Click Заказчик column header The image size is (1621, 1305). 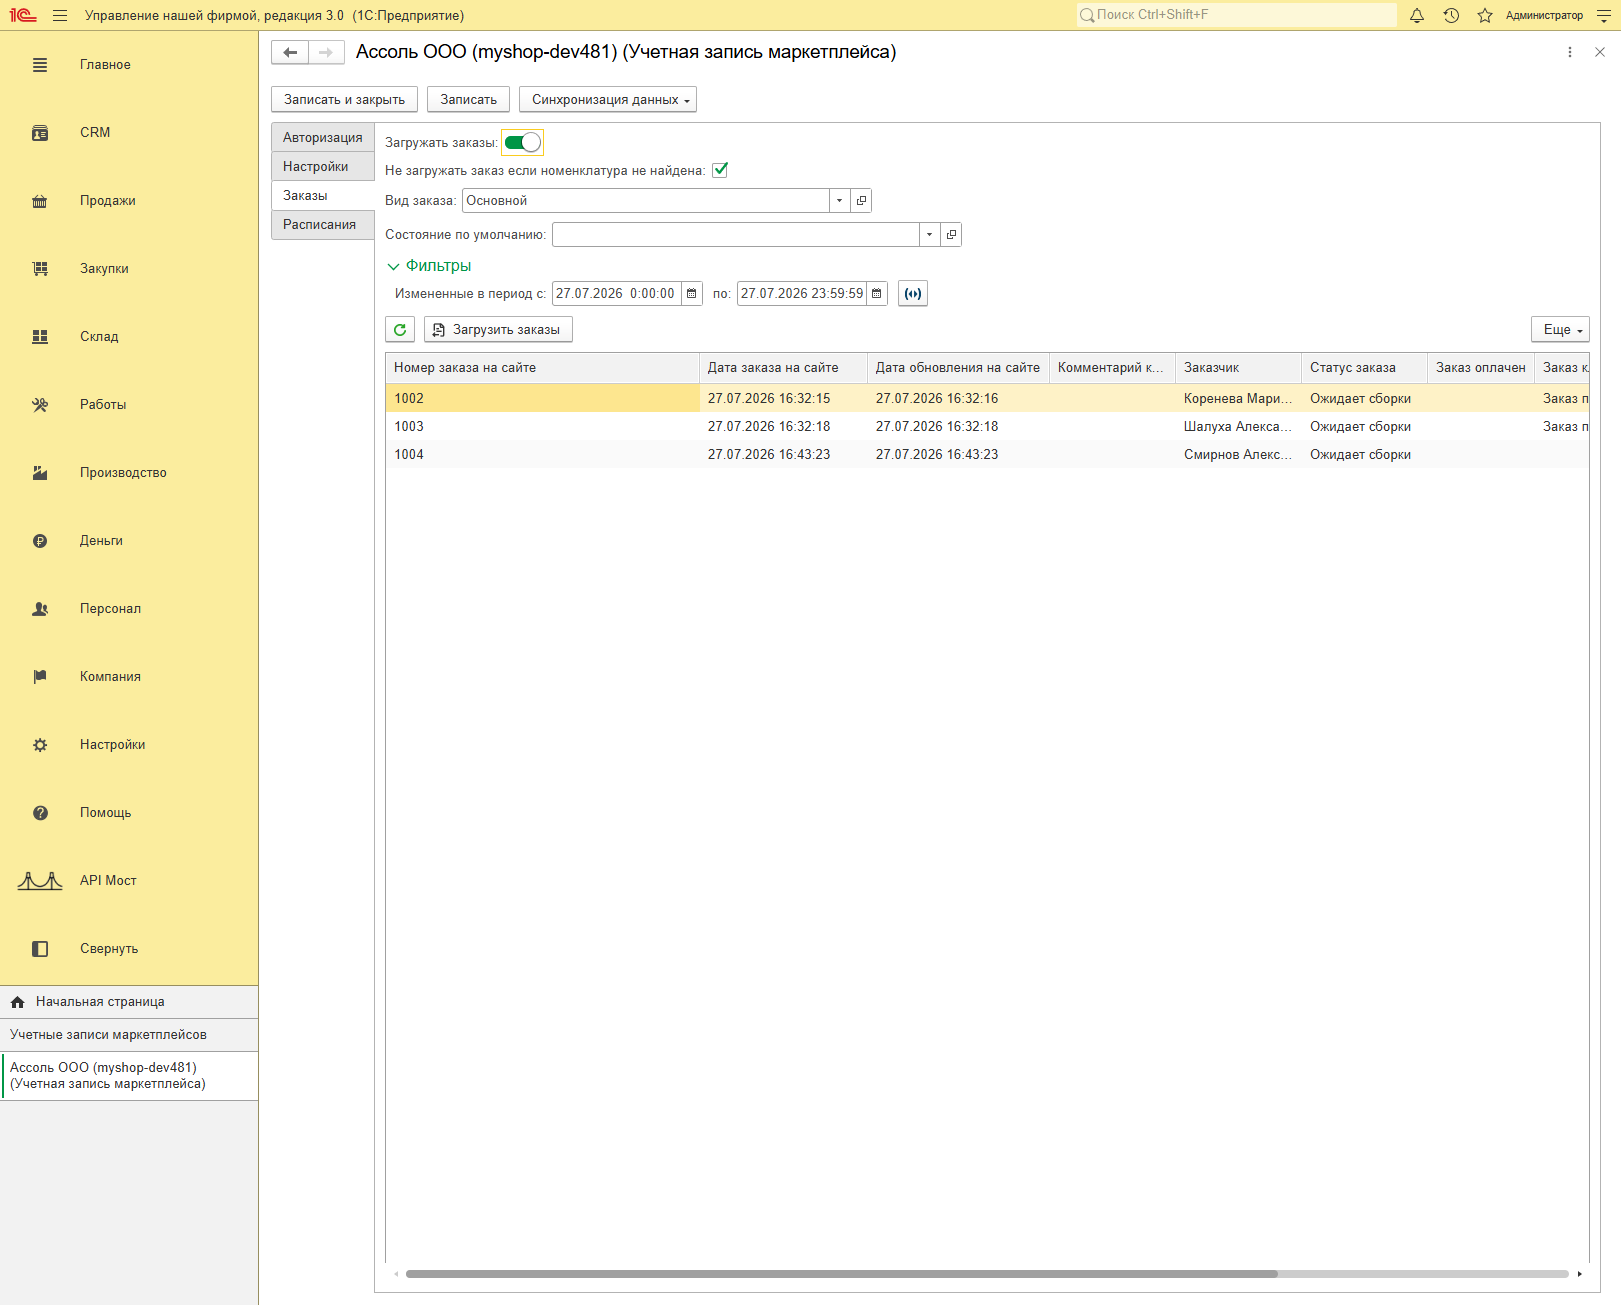1238,367
